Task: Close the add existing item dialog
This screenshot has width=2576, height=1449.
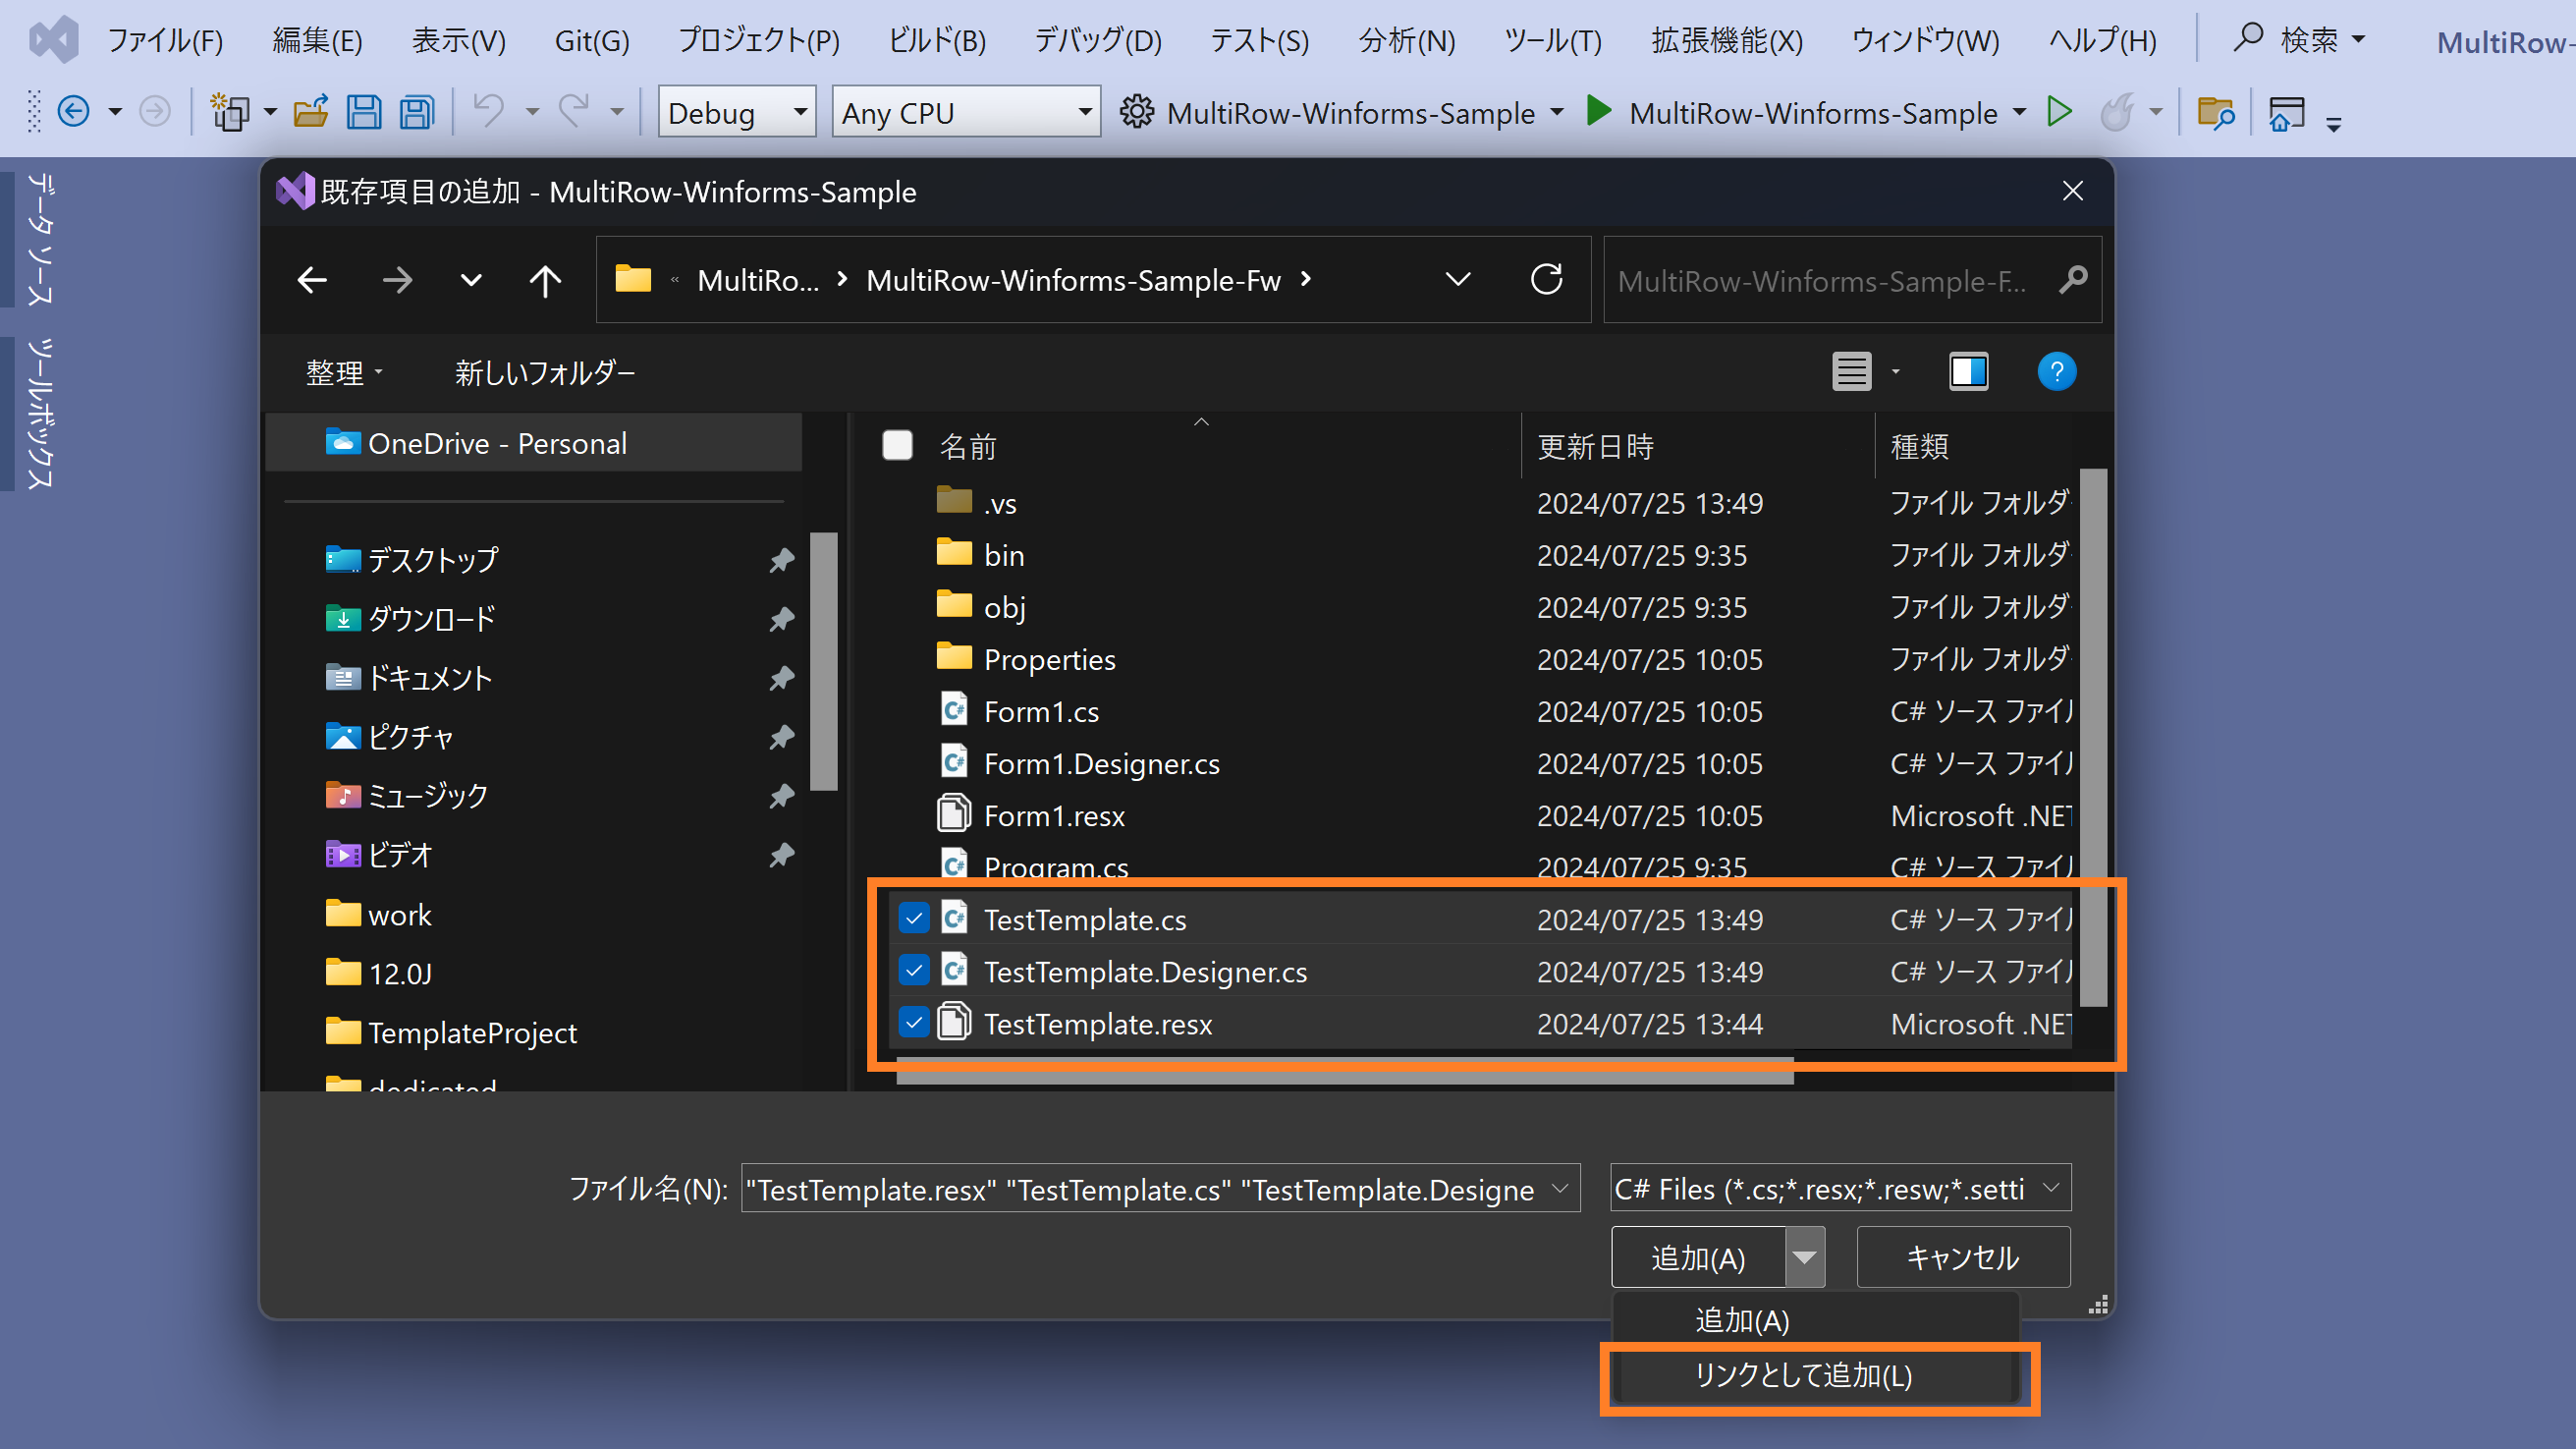Action: click(x=2073, y=191)
